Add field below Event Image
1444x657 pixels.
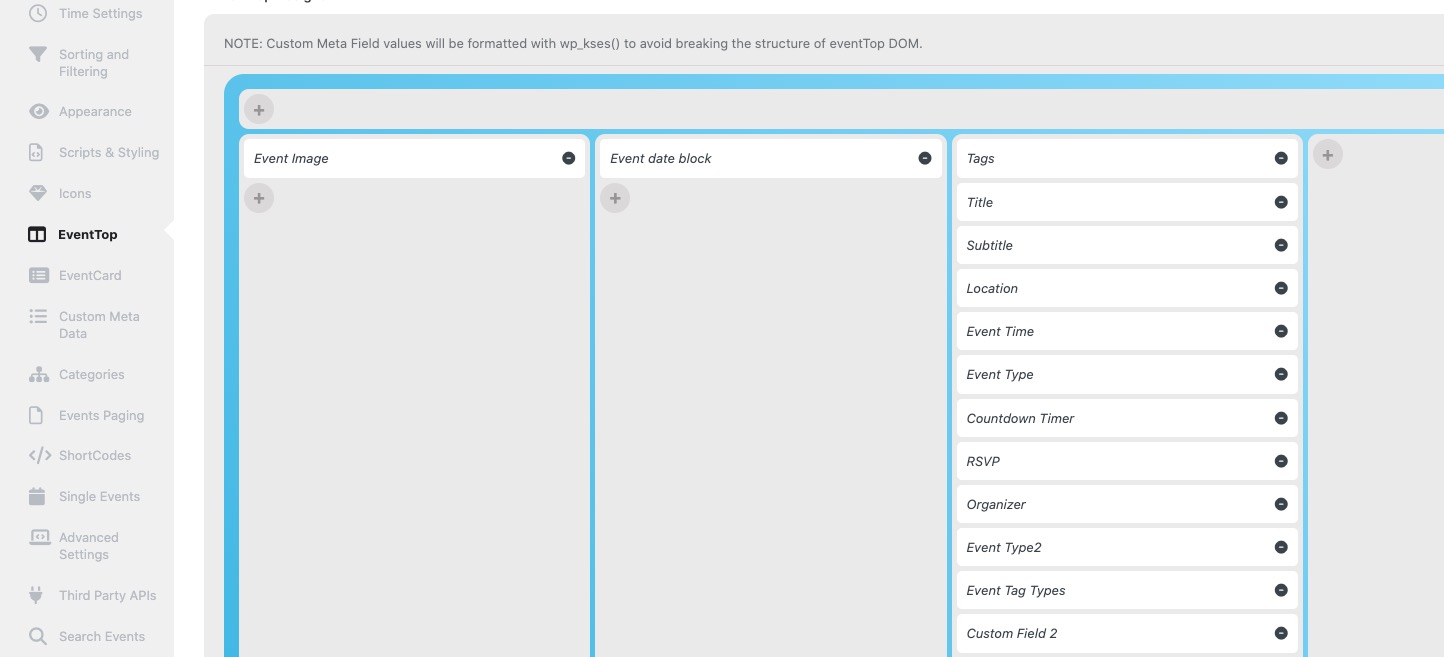(x=259, y=198)
